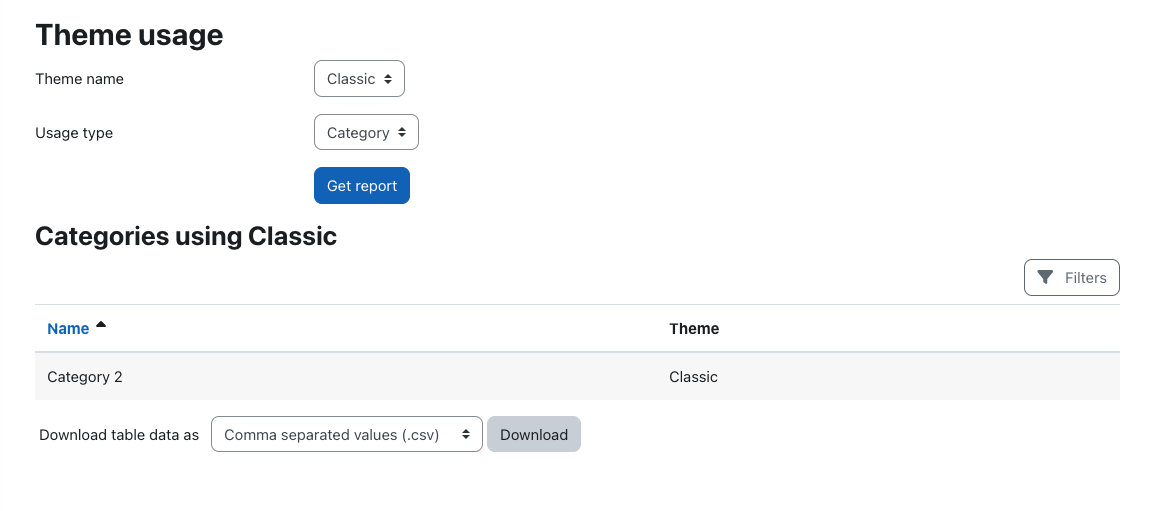Click the Theme usage page heading
This screenshot has height=511, width=1165.
[129, 35]
